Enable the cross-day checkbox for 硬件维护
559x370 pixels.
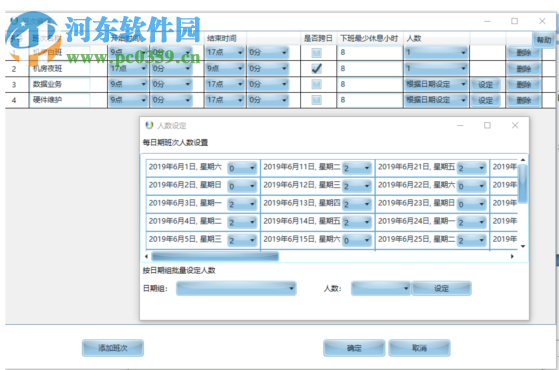[x=317, y=100]
